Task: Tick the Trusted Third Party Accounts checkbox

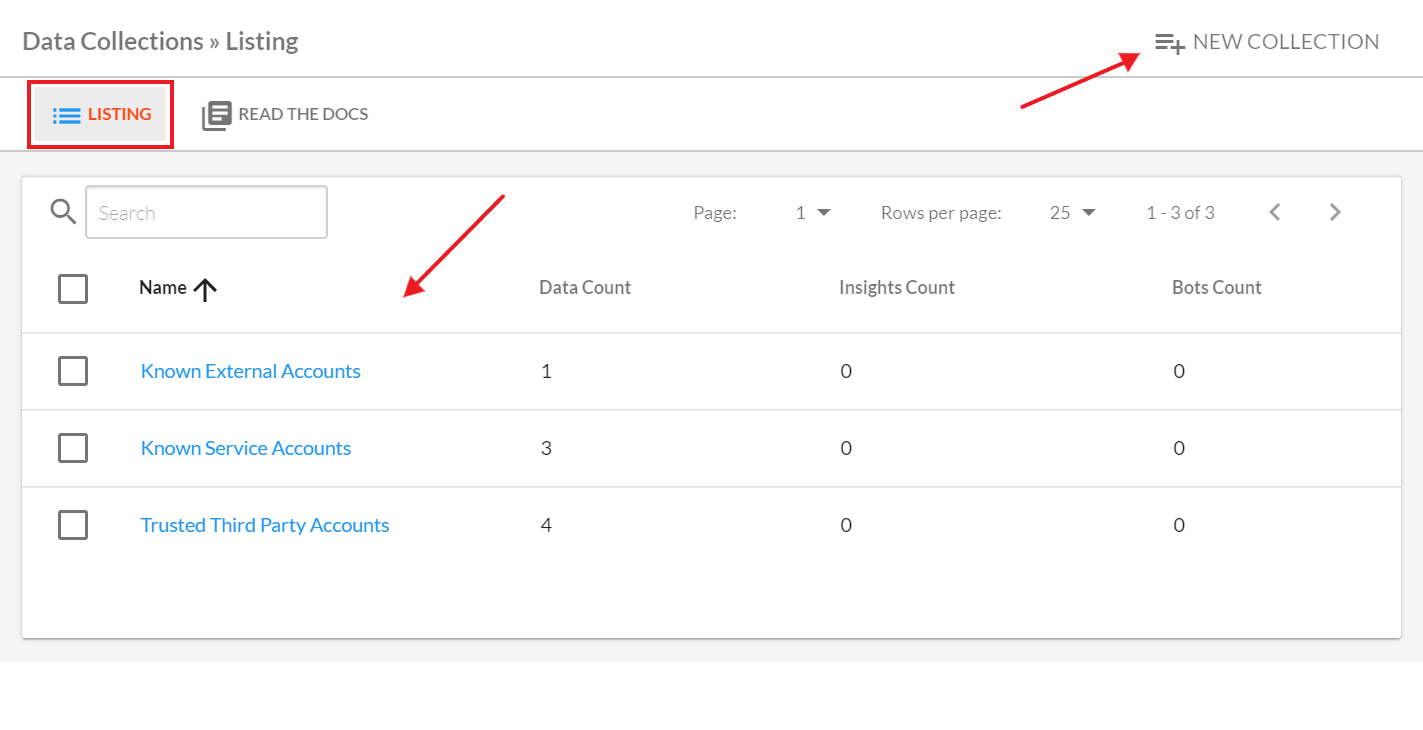Action: pos(73,525)
